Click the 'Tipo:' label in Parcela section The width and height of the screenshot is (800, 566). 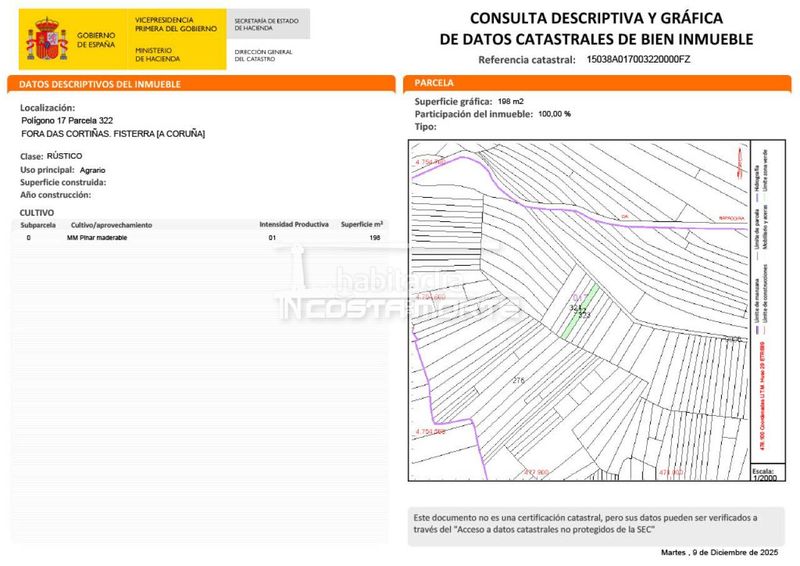pos(426,127)
